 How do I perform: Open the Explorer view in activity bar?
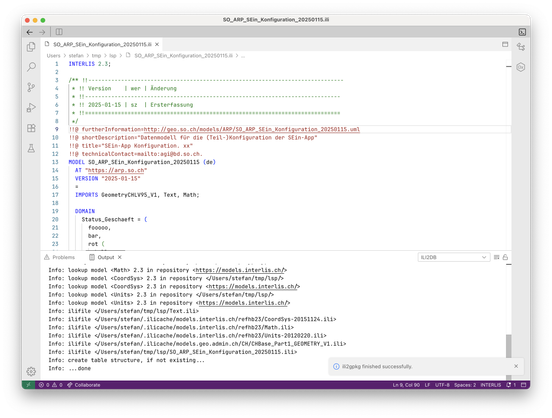tap(31, 47)
